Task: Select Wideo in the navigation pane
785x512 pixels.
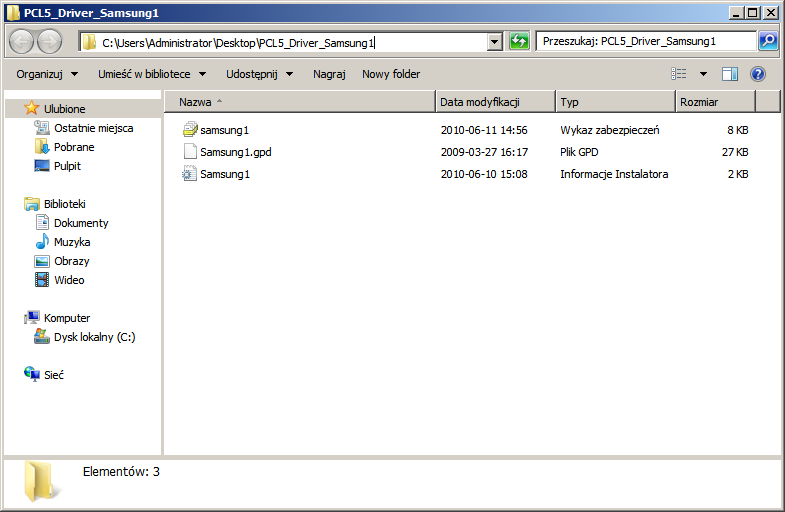Action: pos(69,280)
